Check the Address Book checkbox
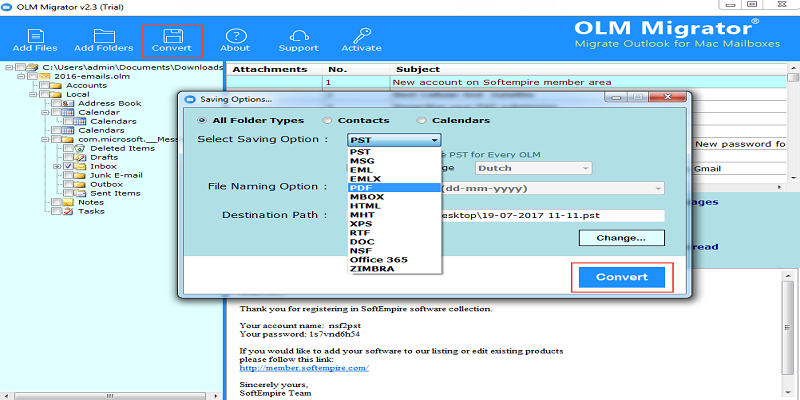The image size is (800, 400). 57,103
